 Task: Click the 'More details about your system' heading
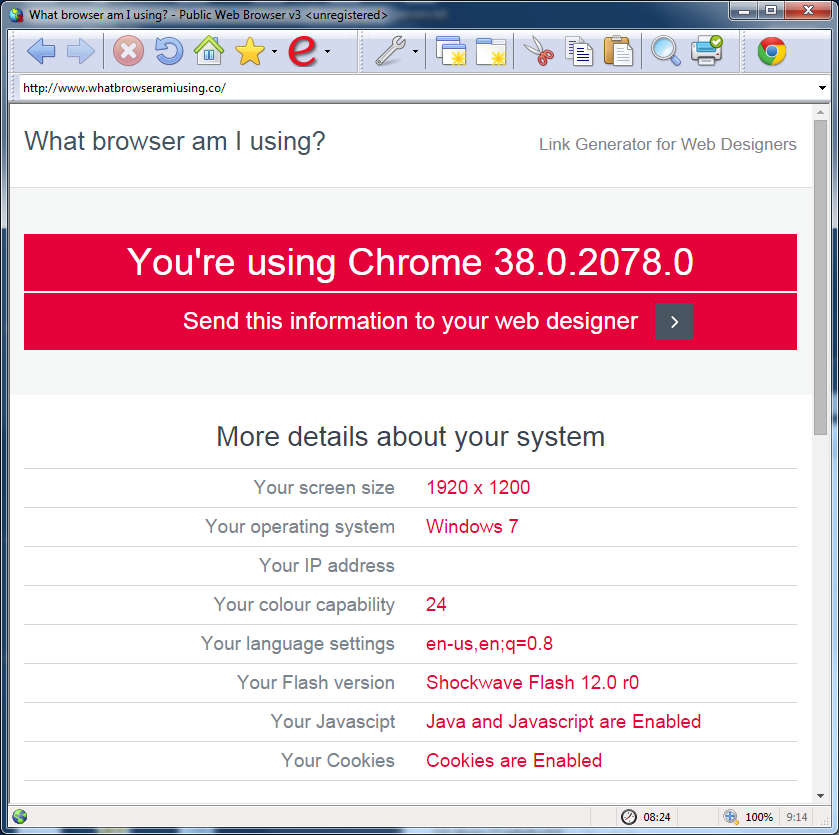coord(410,436)
